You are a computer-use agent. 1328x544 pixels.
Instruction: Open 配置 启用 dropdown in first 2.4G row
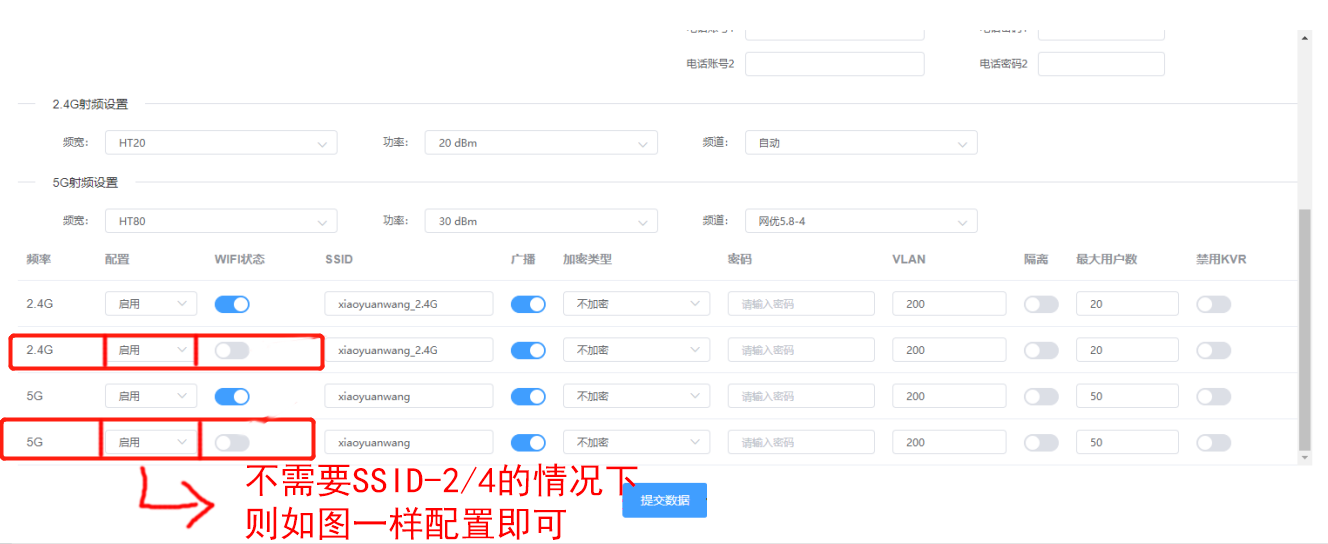tap(151, 304)
